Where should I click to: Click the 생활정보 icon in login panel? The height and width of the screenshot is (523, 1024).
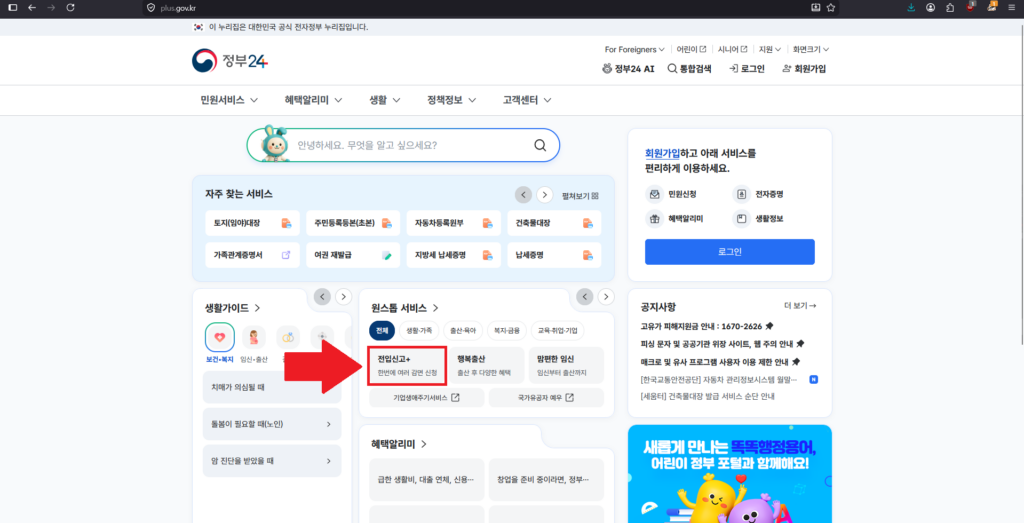coord(741,219)
